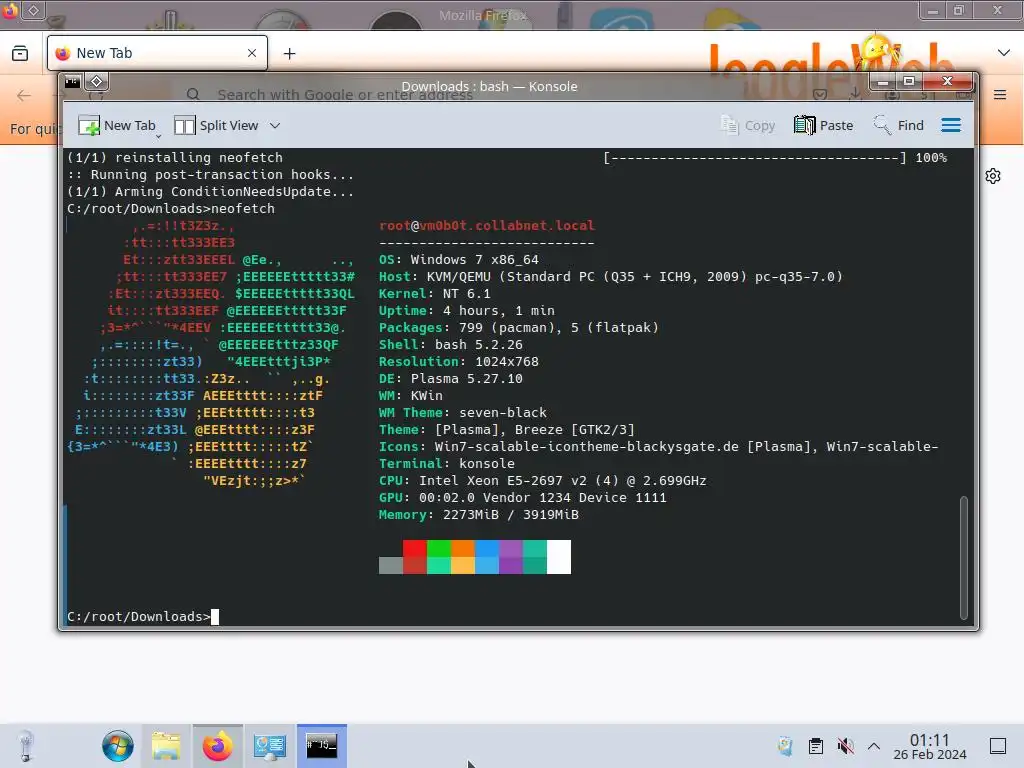Open new tab personalize gear icon

point(993,176)
